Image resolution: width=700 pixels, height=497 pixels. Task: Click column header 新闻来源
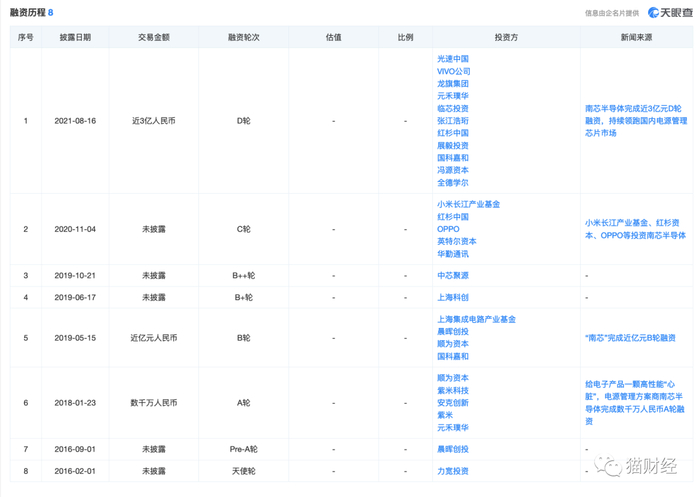pos(636,38)
